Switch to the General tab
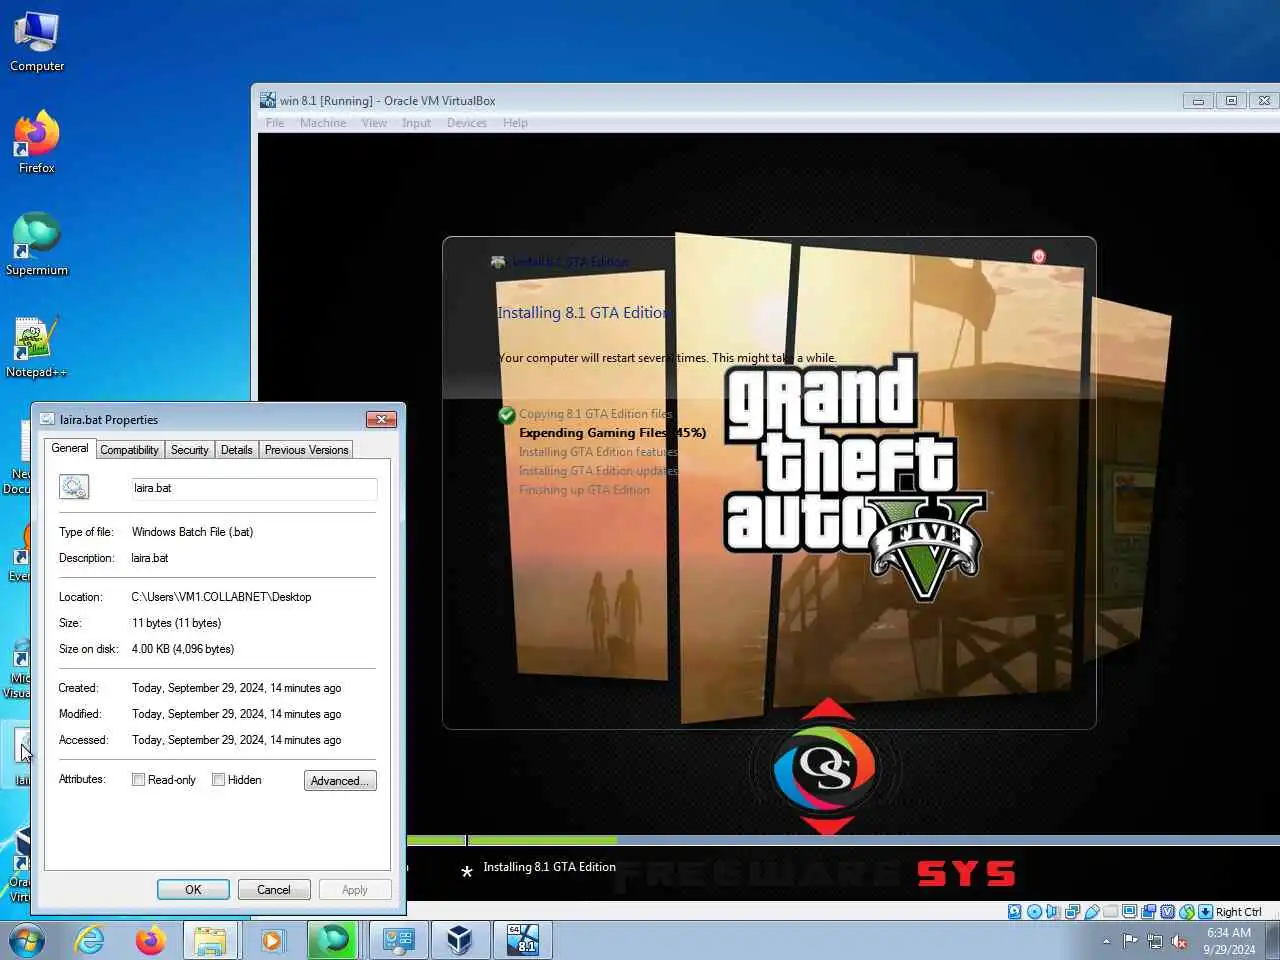This screenshot has width=1280, height=960. [x=70, y=448]
